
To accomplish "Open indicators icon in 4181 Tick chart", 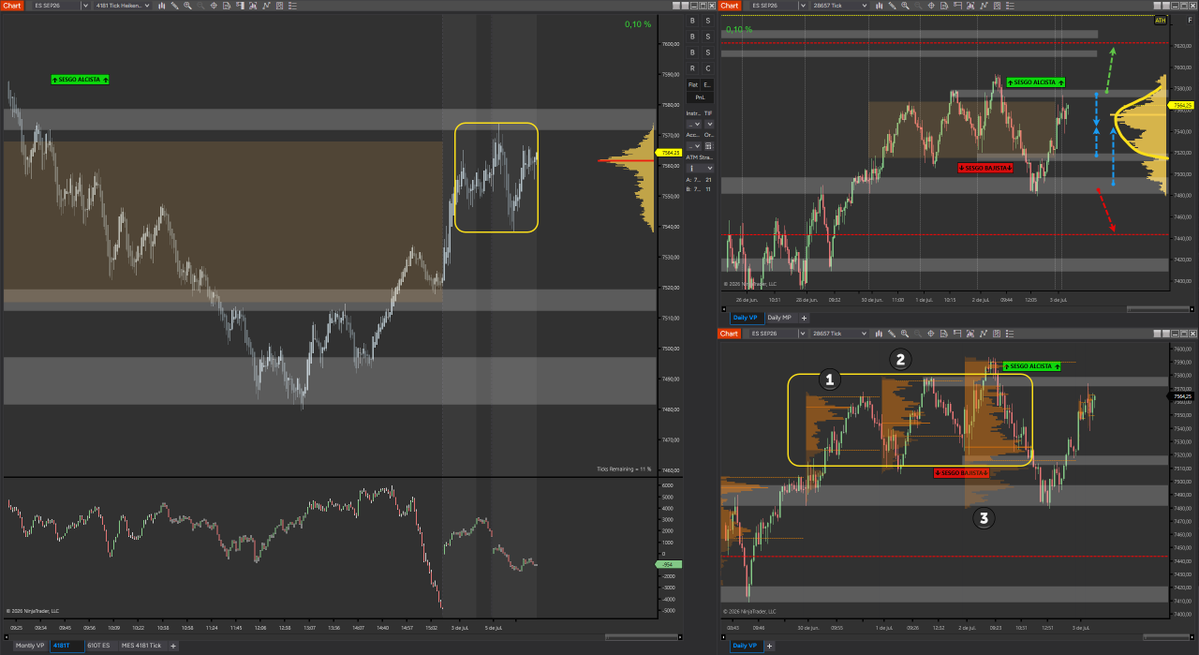I will pos(253,5).
